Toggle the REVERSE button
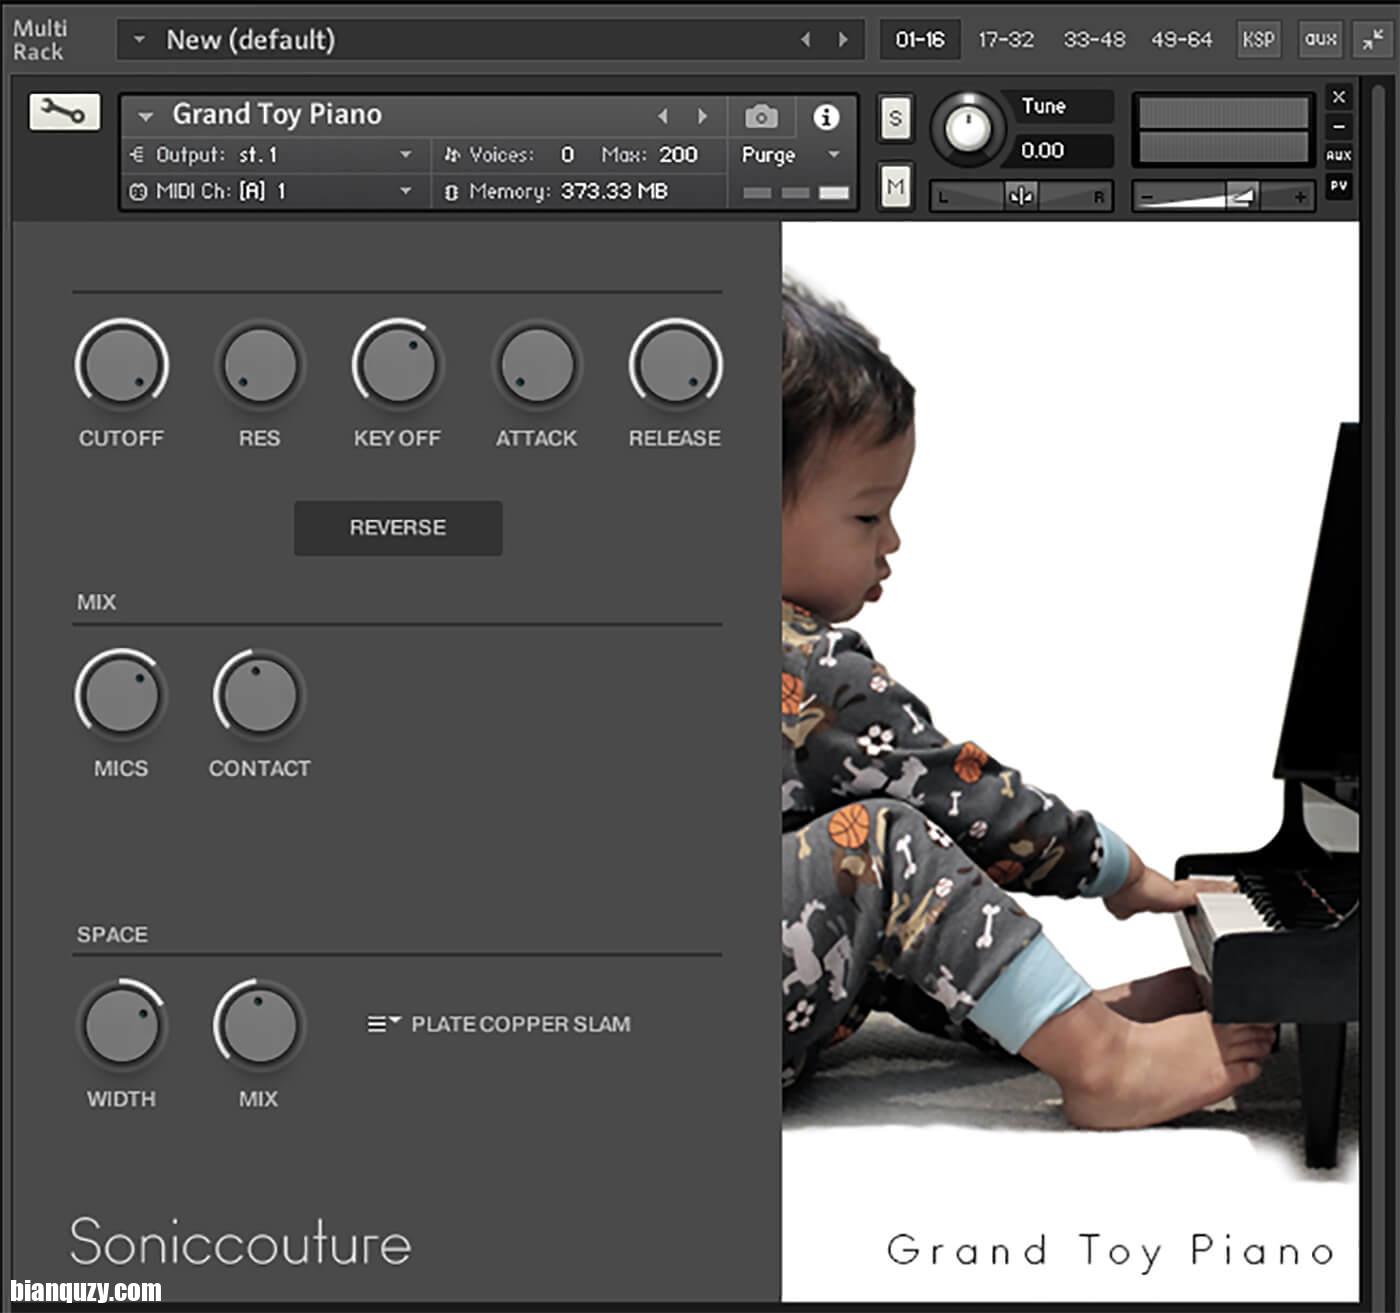 pyautogui.click(x=398, y=528)
